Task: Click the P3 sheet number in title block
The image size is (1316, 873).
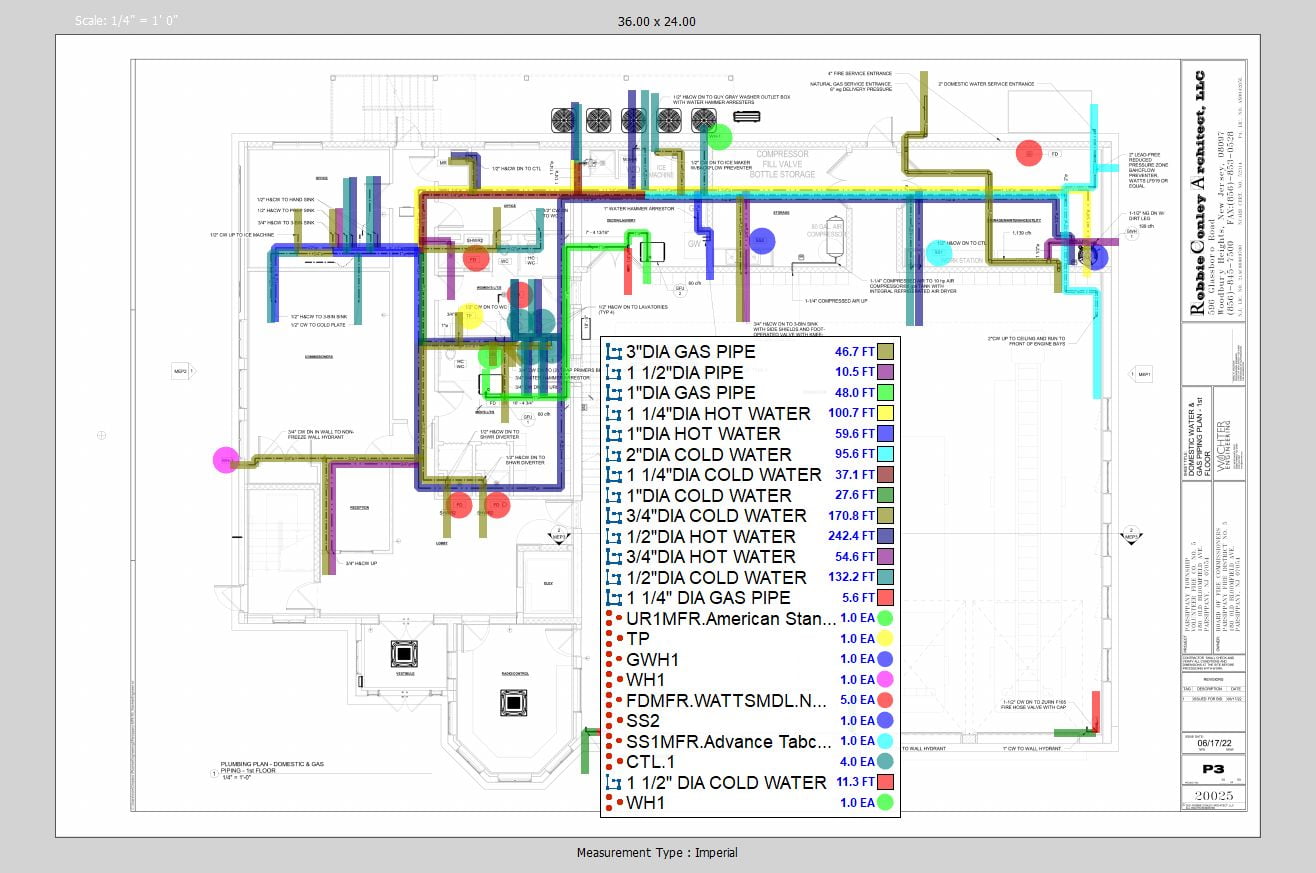Action: pyautogui.click(x=1212, y=769)
